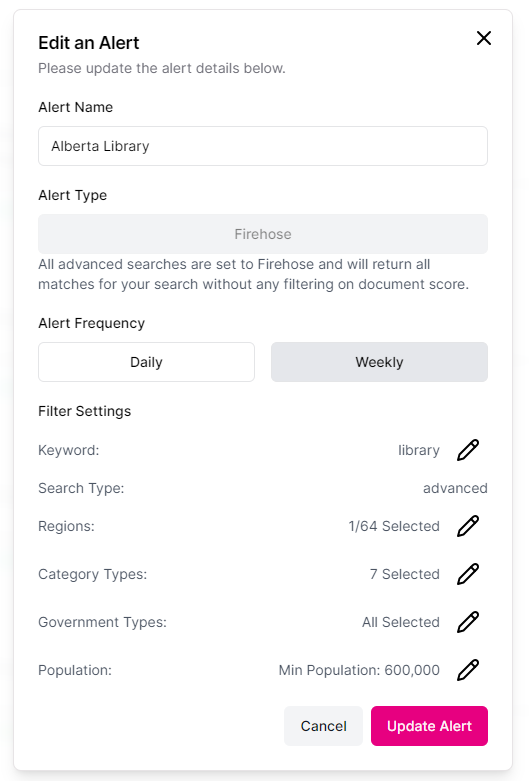Image resolution: width=529 pixels, height=781 pixels.
Task: Click the advanced search type value
Action: (455, 488)
